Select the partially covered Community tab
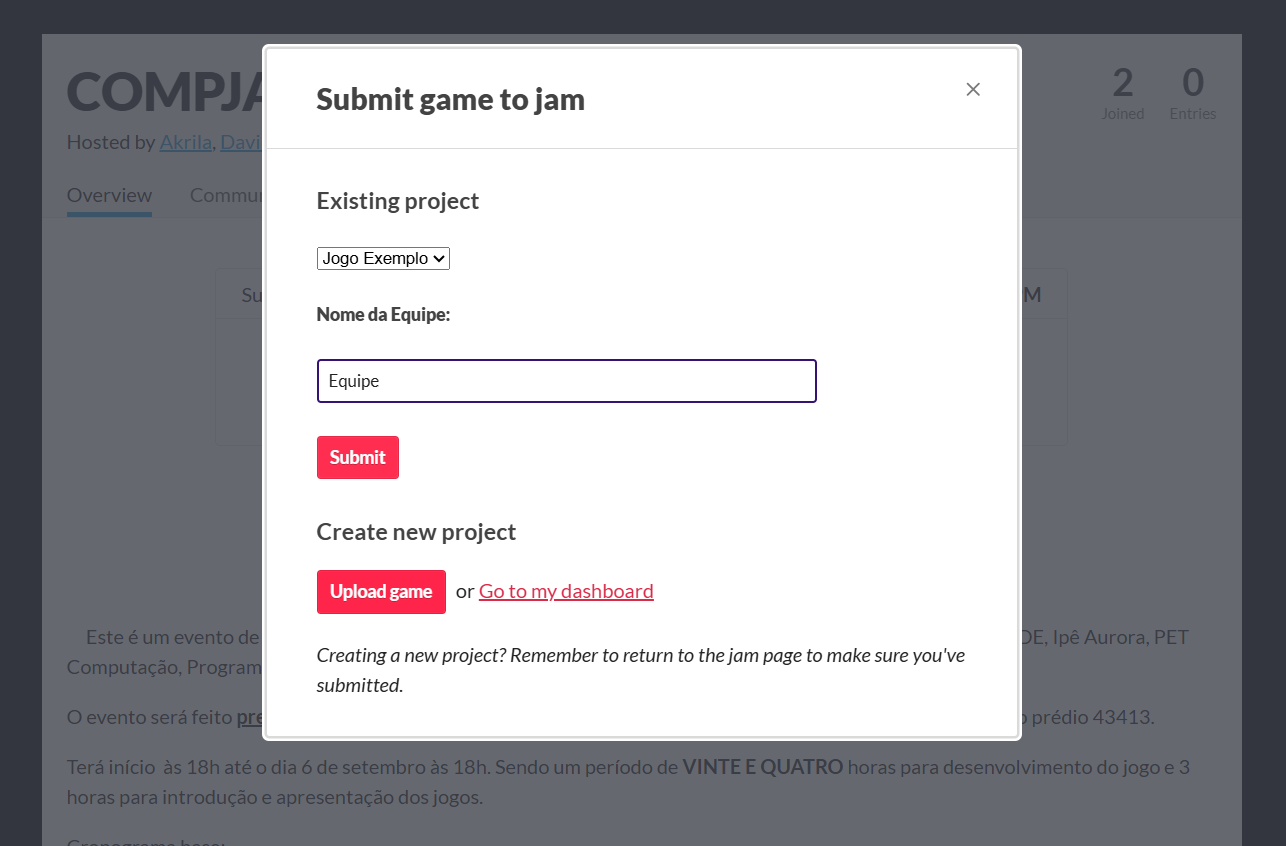Image resolution: width=1286 pixels, height=846 pixels. tap(226, 195)
